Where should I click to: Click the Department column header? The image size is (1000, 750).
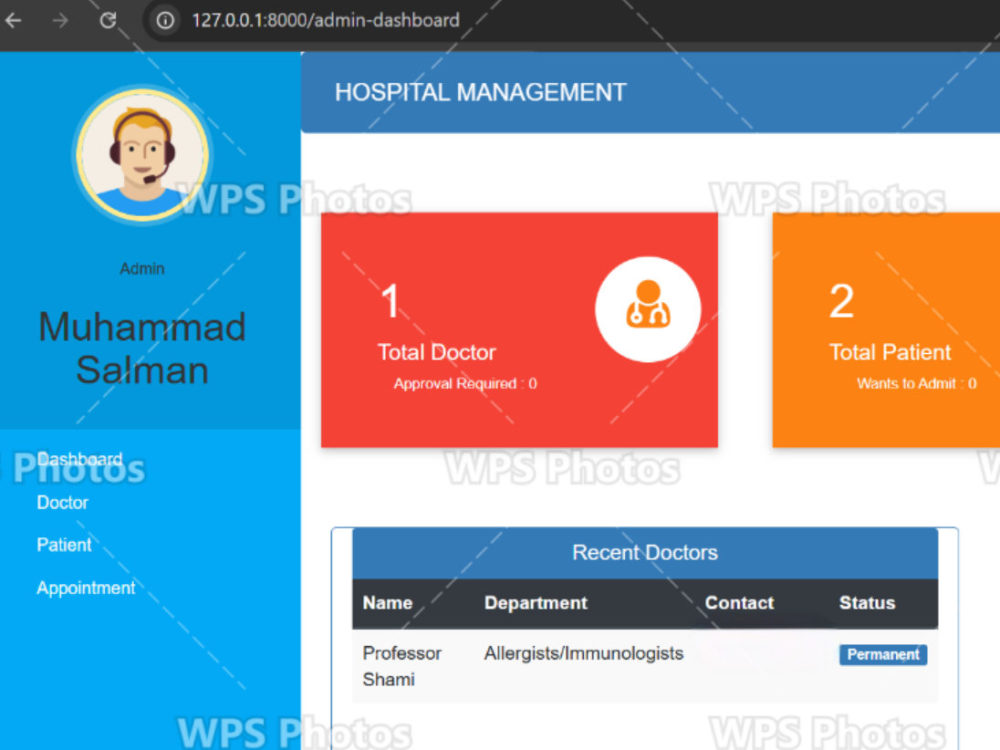coord(536,603)
